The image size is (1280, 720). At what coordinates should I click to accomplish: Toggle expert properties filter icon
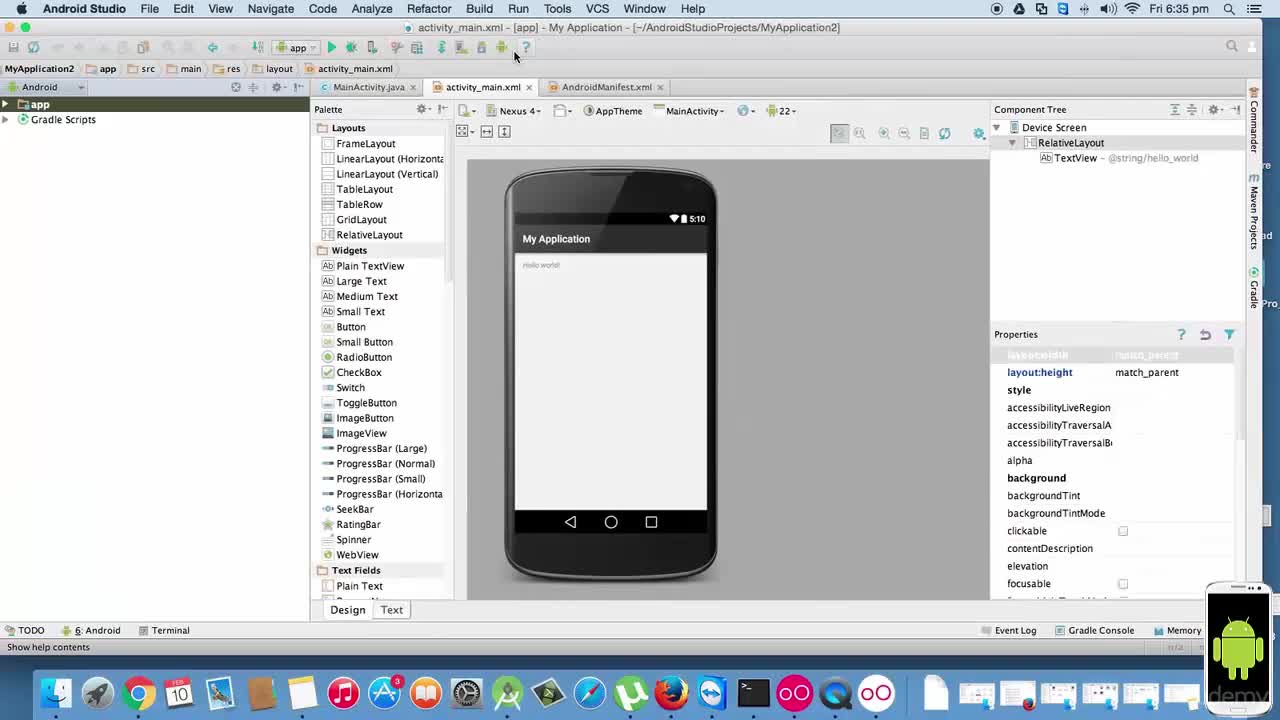pyautogui.click(x=1229, y=334)
